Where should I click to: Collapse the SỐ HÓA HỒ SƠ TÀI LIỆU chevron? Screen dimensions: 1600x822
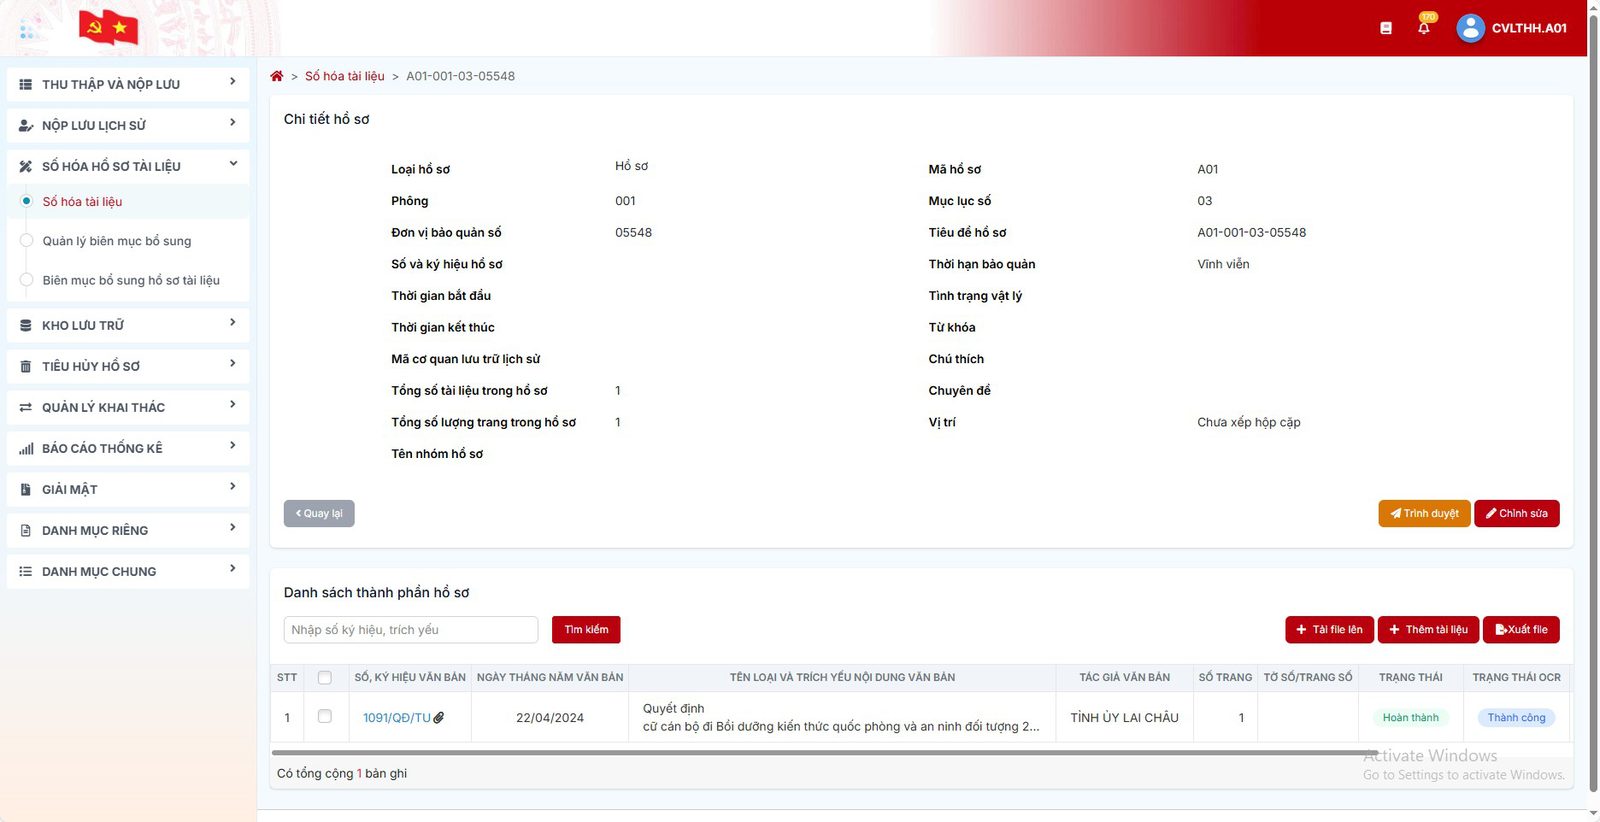[x=233, y=164]
